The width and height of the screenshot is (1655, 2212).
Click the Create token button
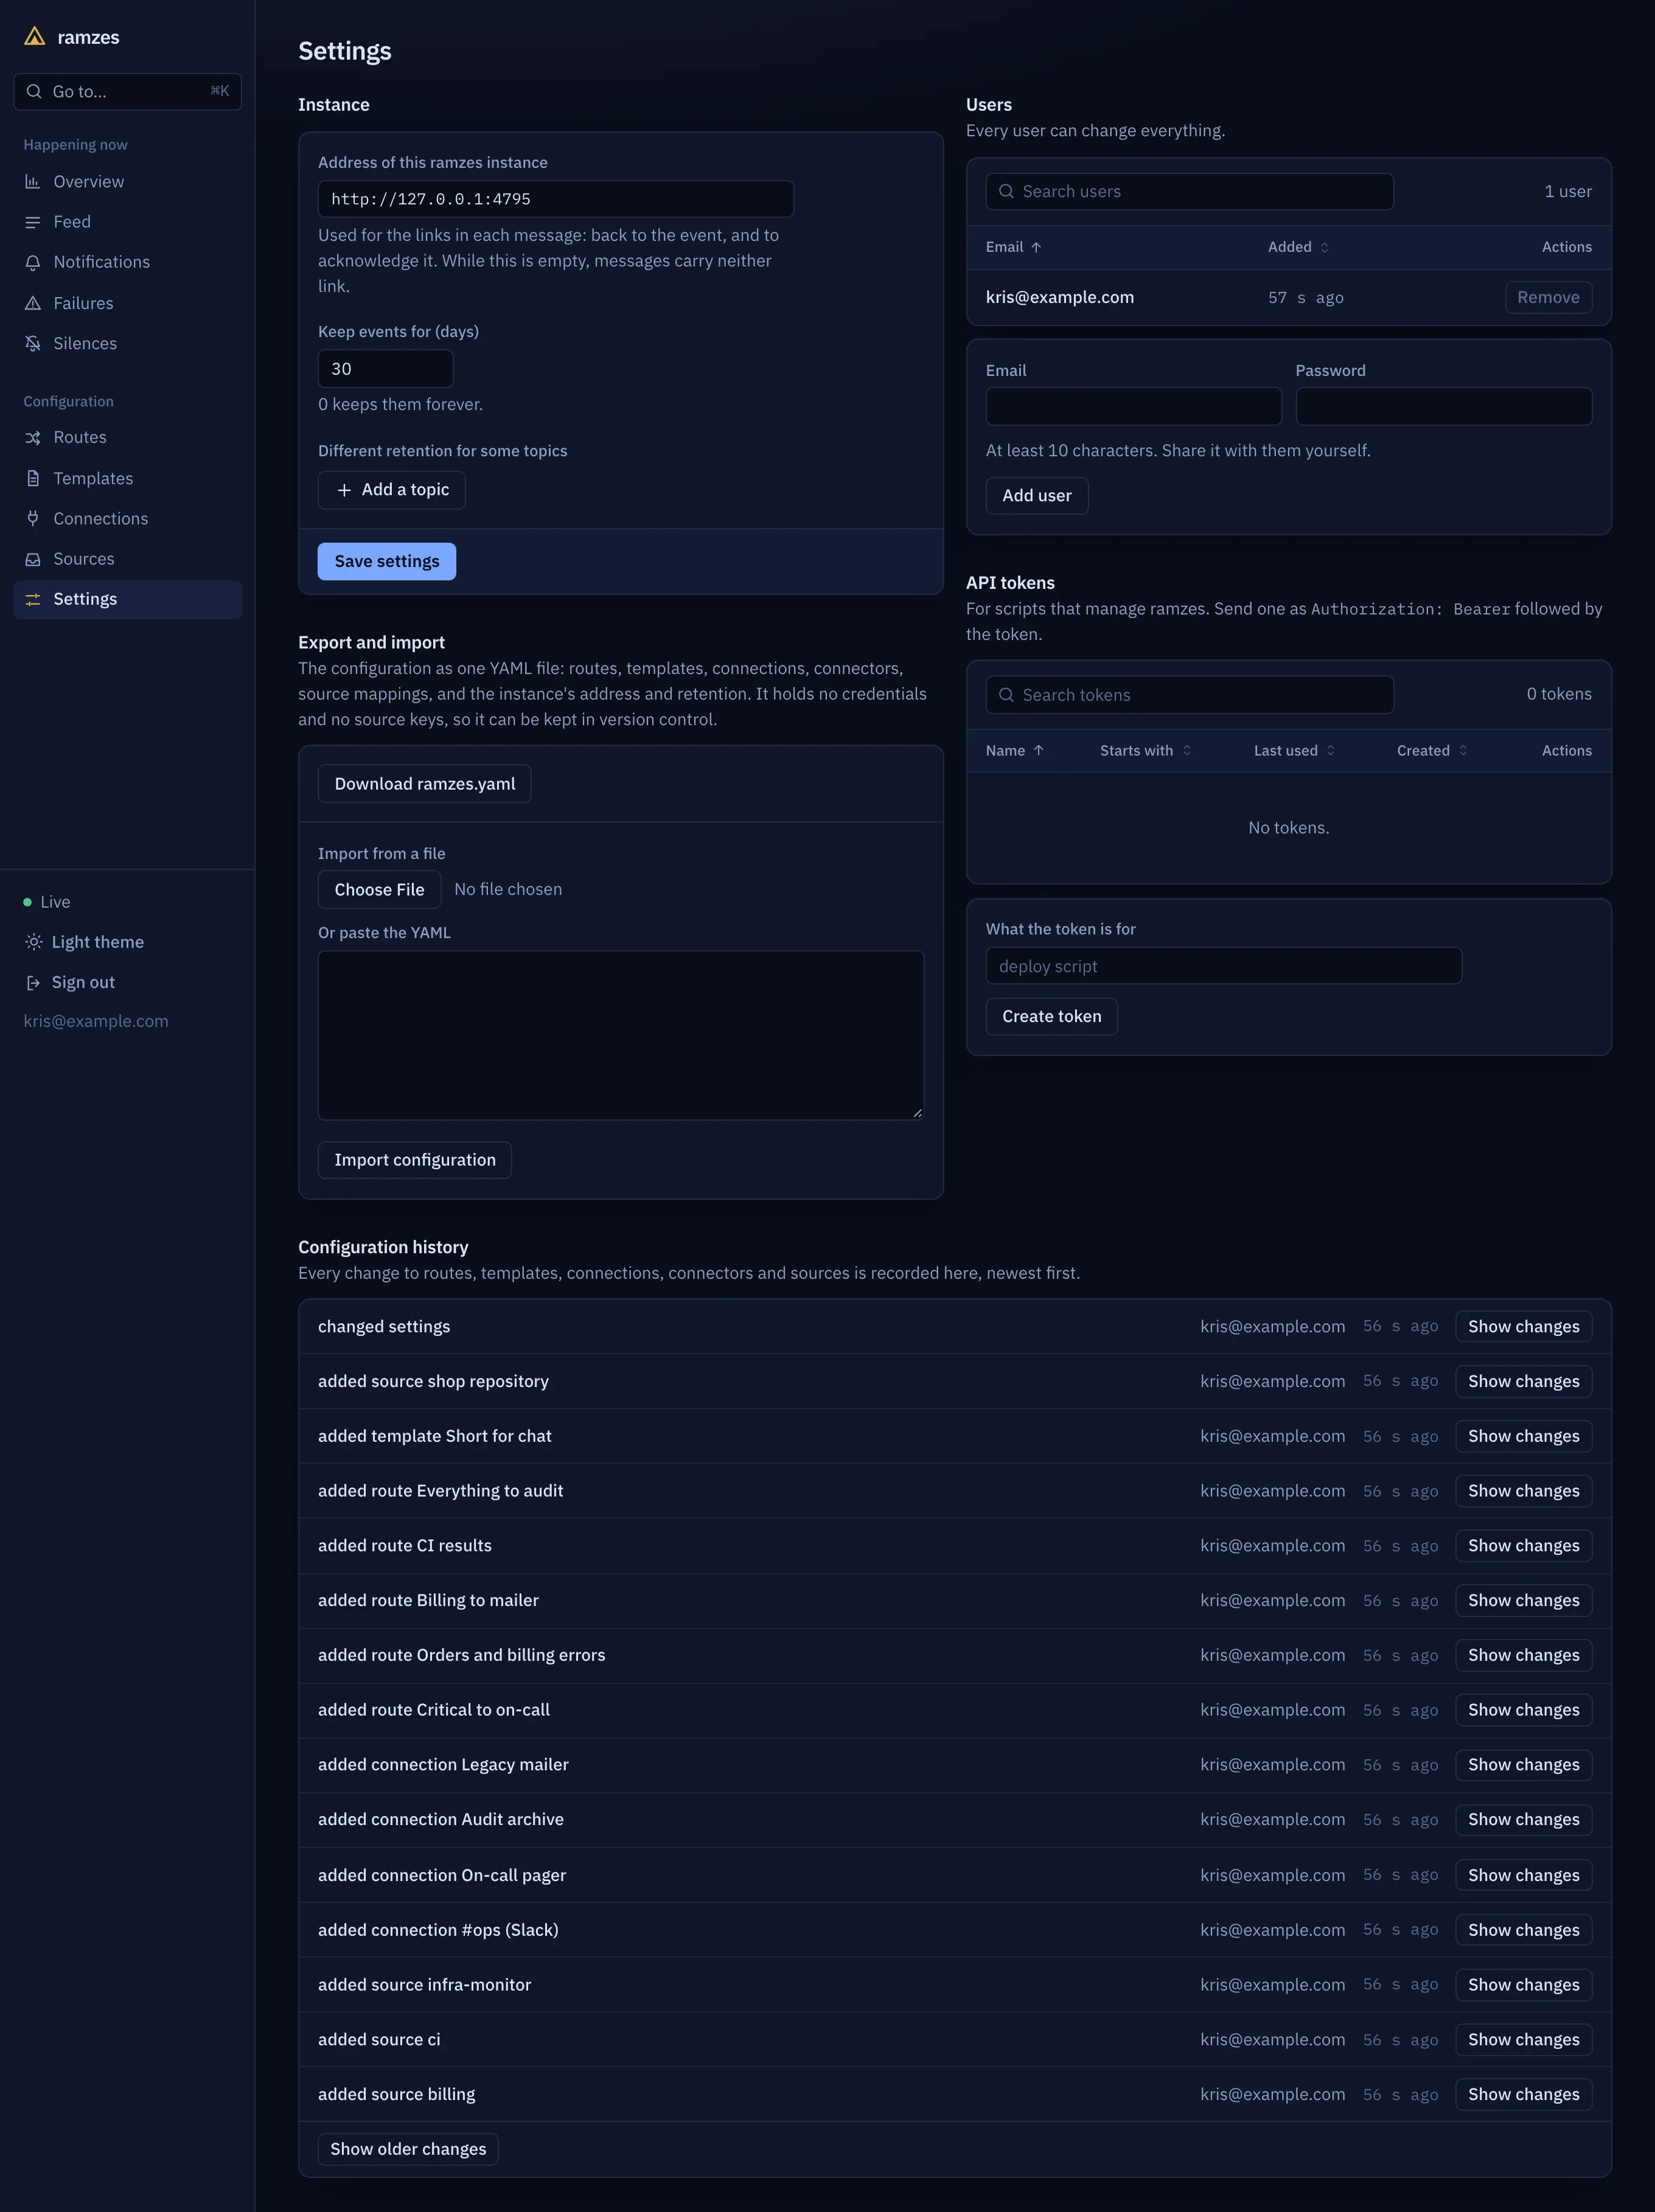point(1051,1016)
